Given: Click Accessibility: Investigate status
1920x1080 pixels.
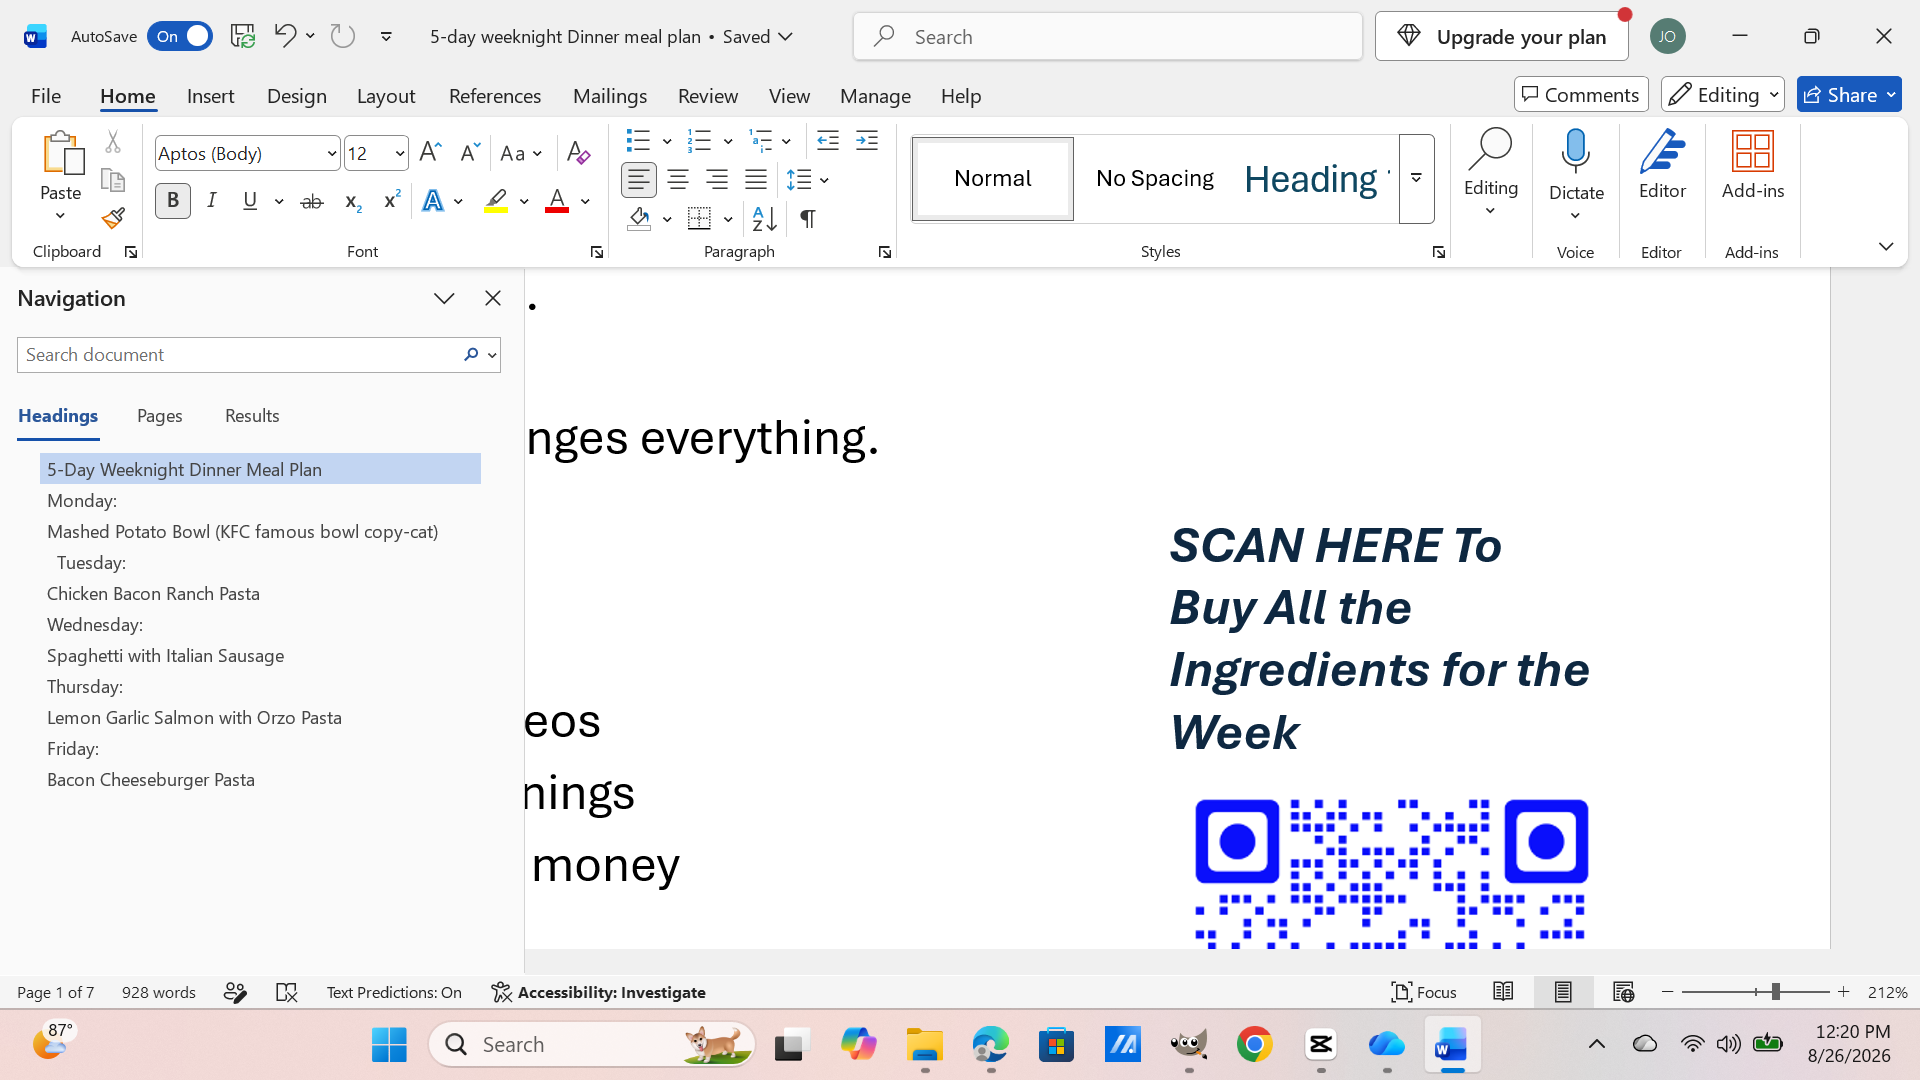Looking at the screenshot, I should click(x=598, y=992).
